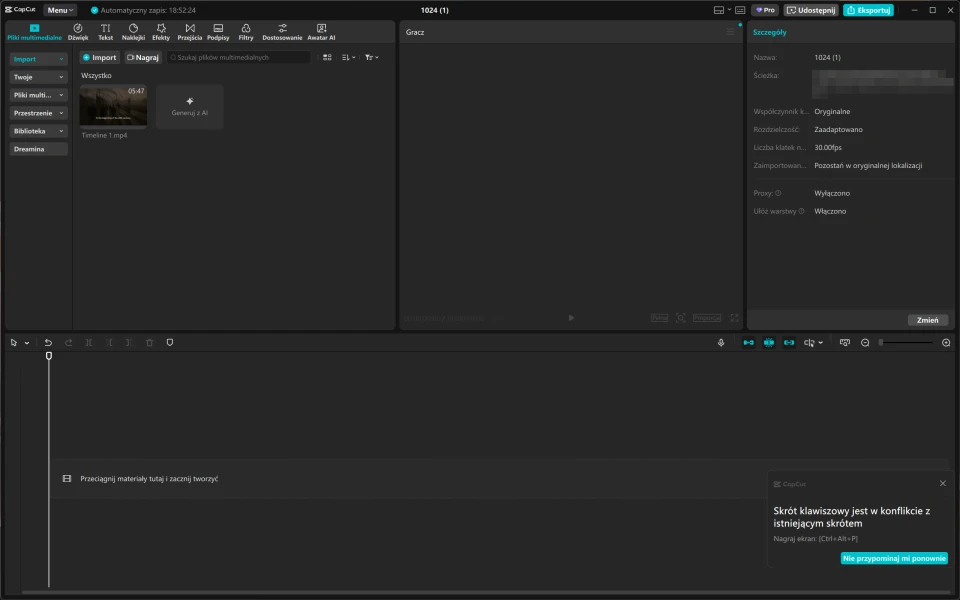Image resolution: width=960 pixels, height=600 pixels.
Task: Click the microphone voiceover record icon
Action: 721,343
